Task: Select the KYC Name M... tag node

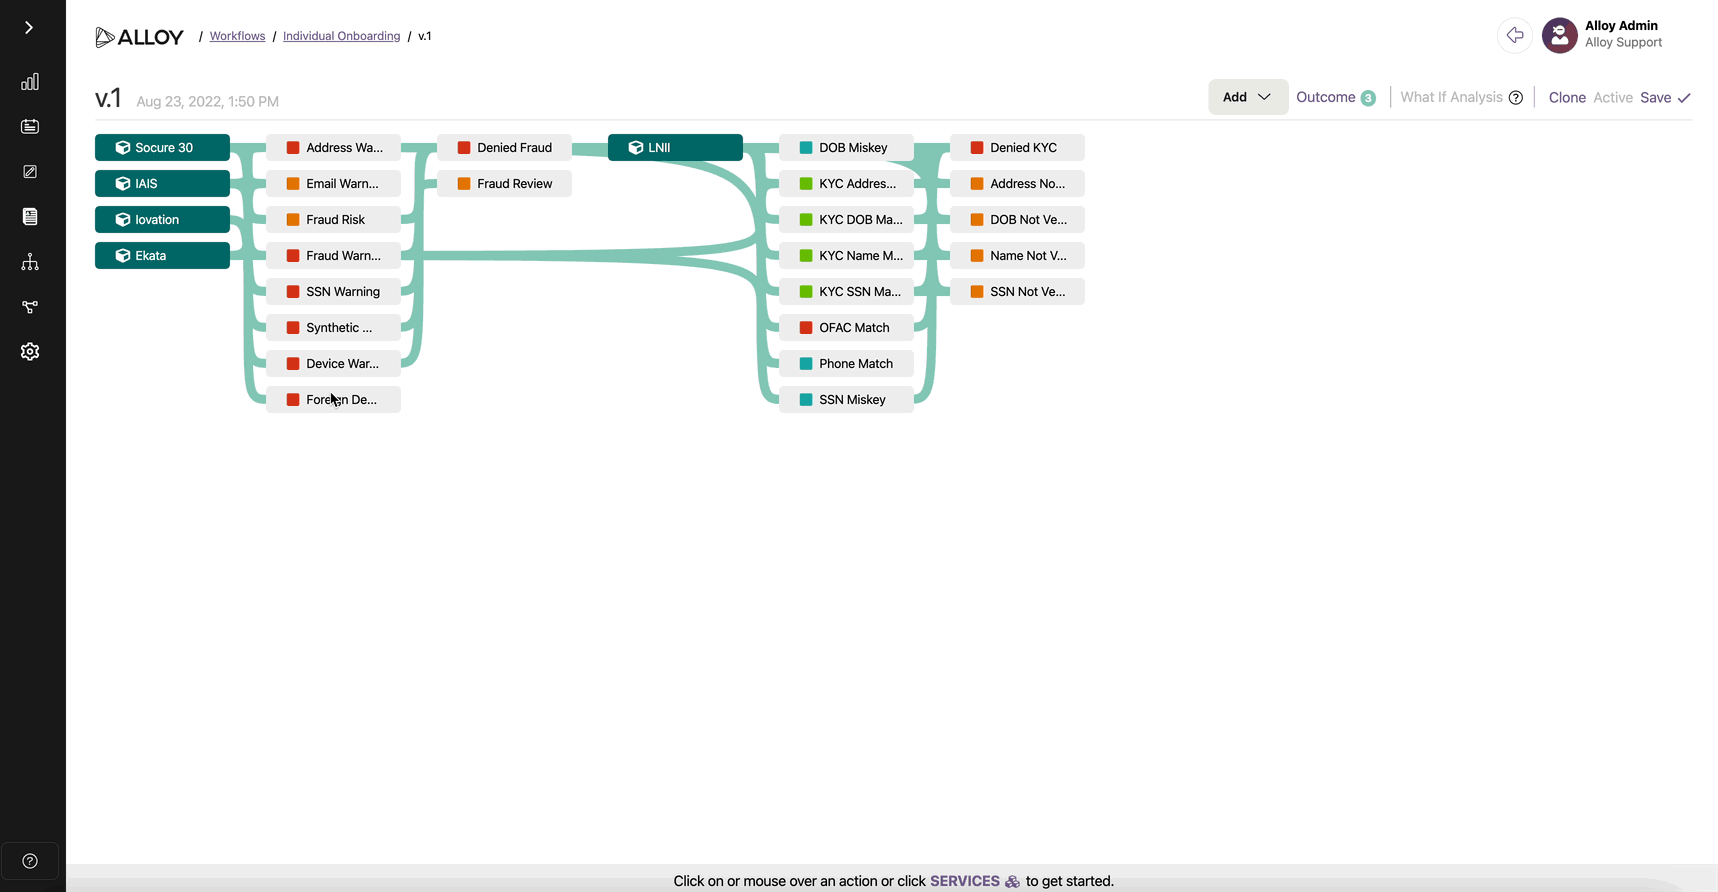Action: [x=846, y=255]
